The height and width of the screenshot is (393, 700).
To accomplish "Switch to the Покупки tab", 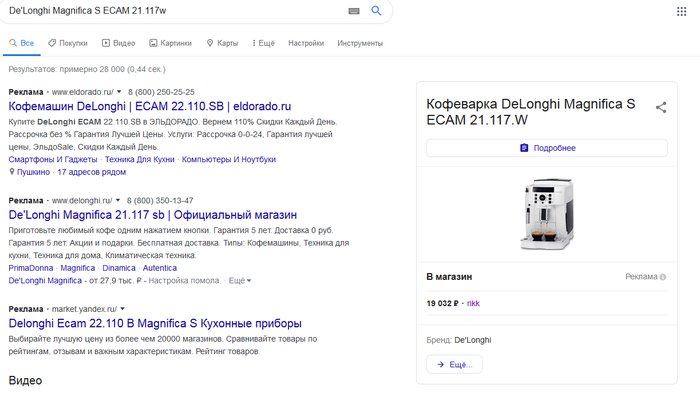I will (x=68, y=43).
